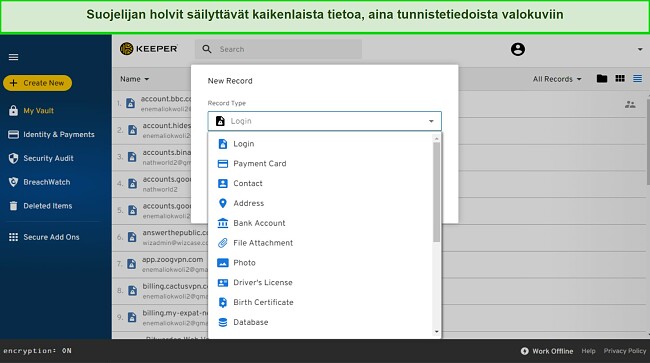The image size is (650, 363).
Task: Click the Bank Account building icon
Action: 223,223
